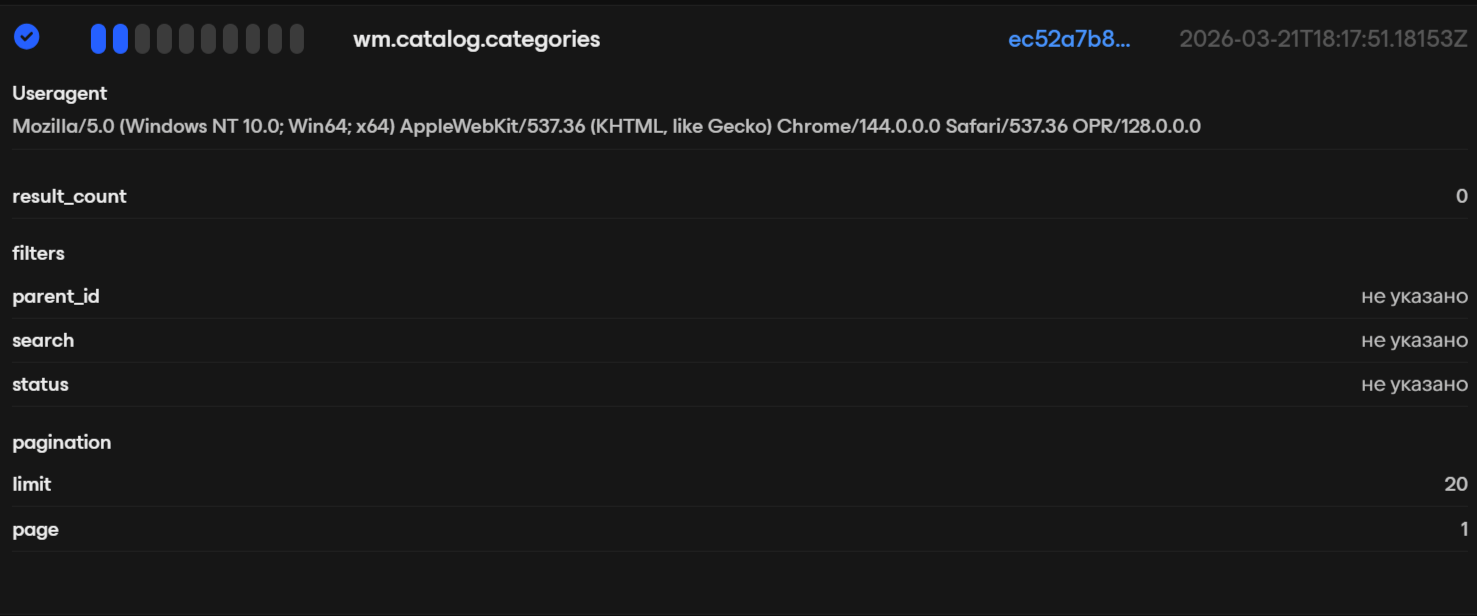
Task: Click the search filter row label
Action: (x=43, y=340)
